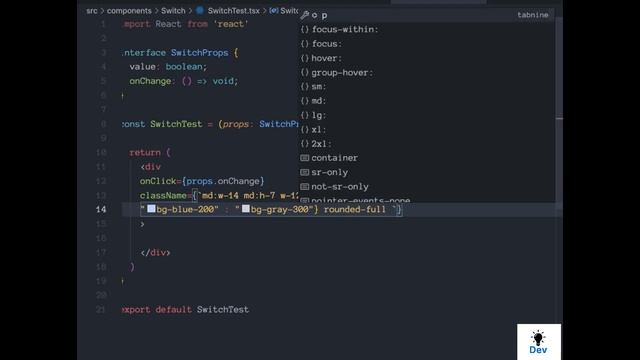Click the symbol icon in breadcrumb

(x=274, y=11)
